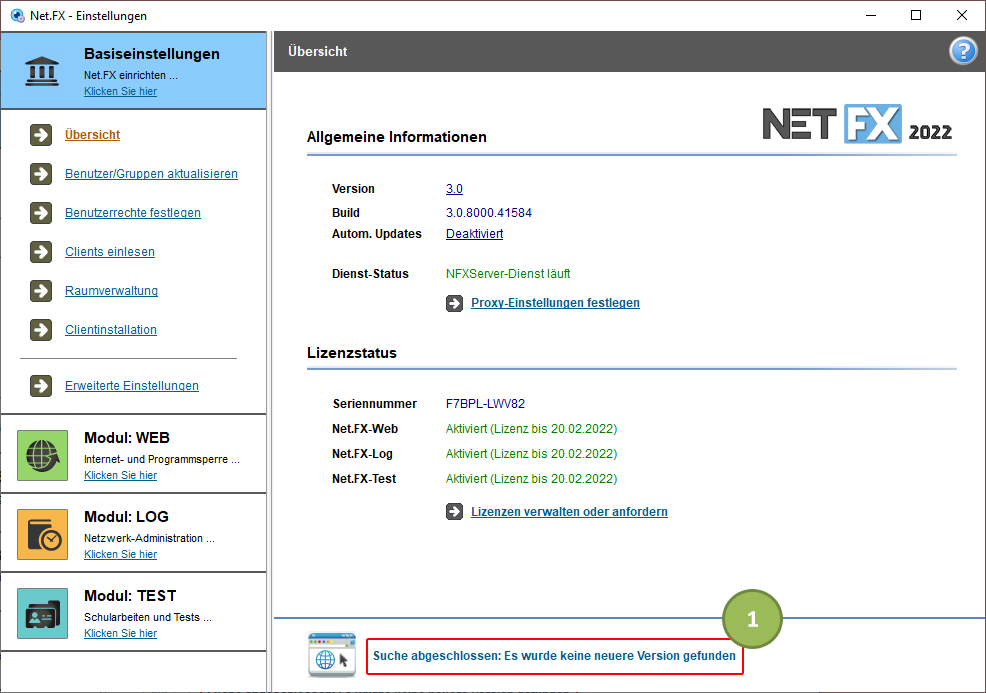Screen dimensions: 986x693
Task: Click 'Schularbeiten und Tests ...' description
Action: click(148, 618)
